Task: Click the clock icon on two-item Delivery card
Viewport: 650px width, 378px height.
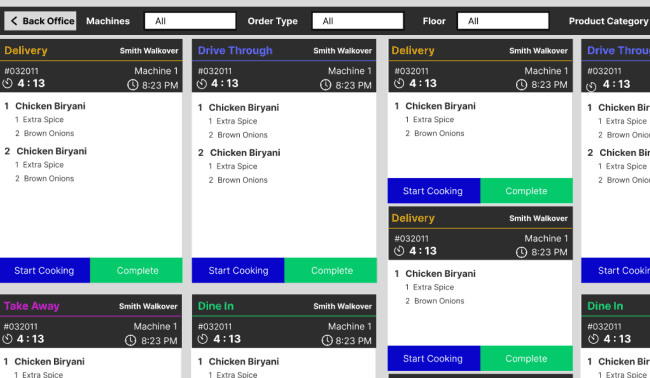Action: pyautogui.click(x=132, y=85)
